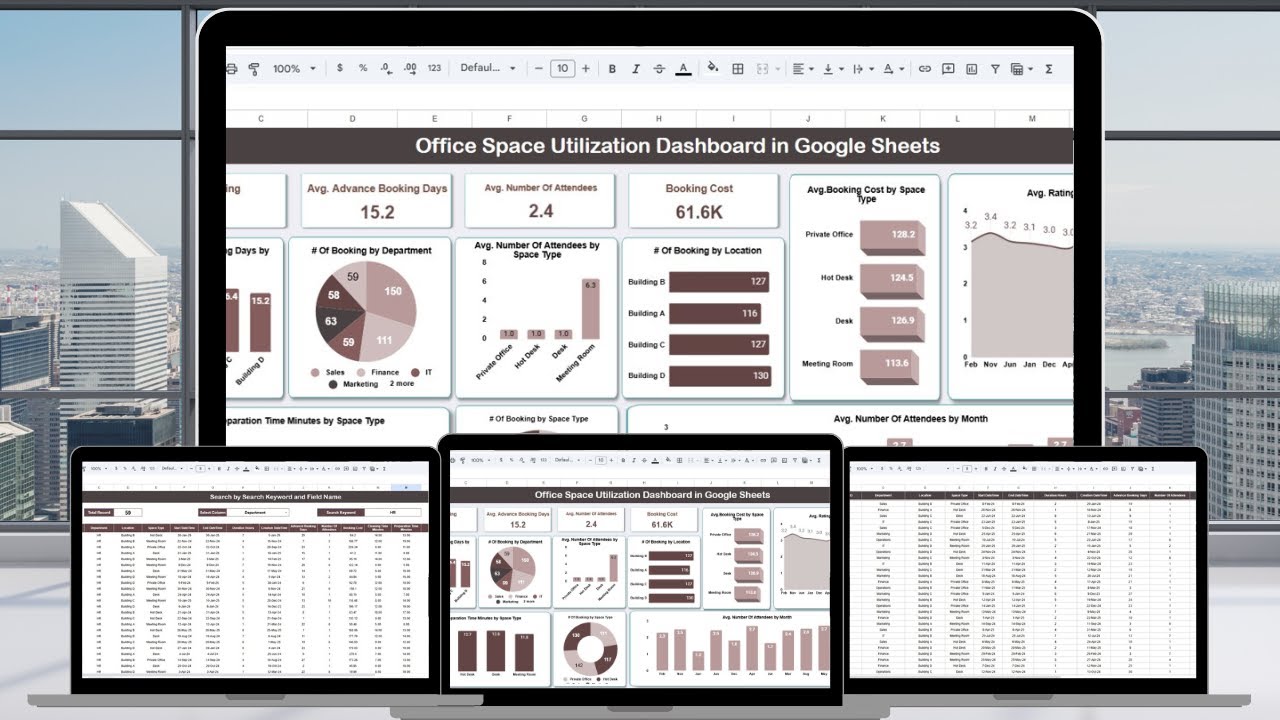Toggle italic formatting in main toolbar

tap(635, 69)
